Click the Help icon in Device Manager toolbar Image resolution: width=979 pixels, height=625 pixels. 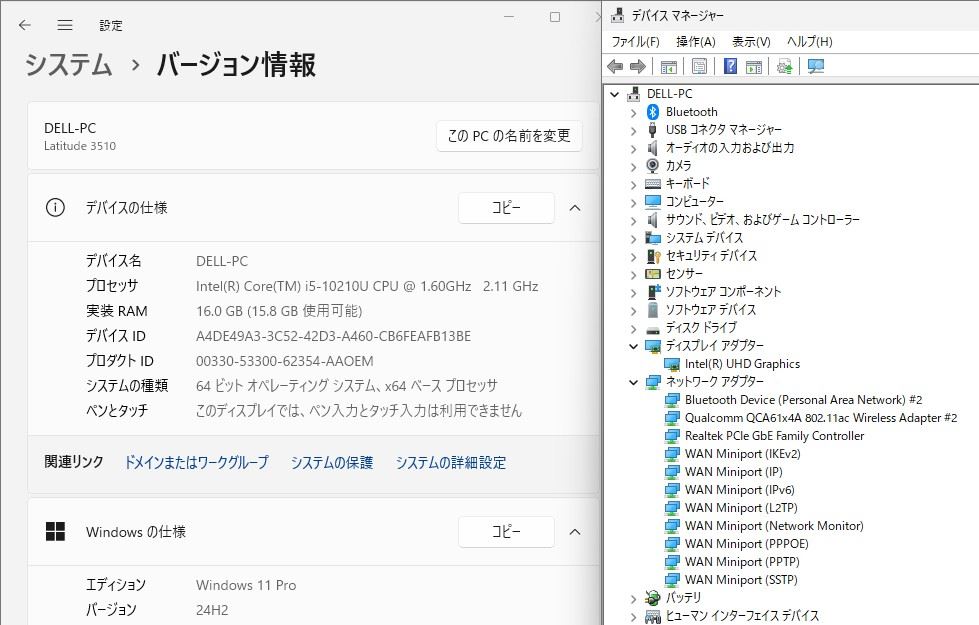[x=730, y=67]
